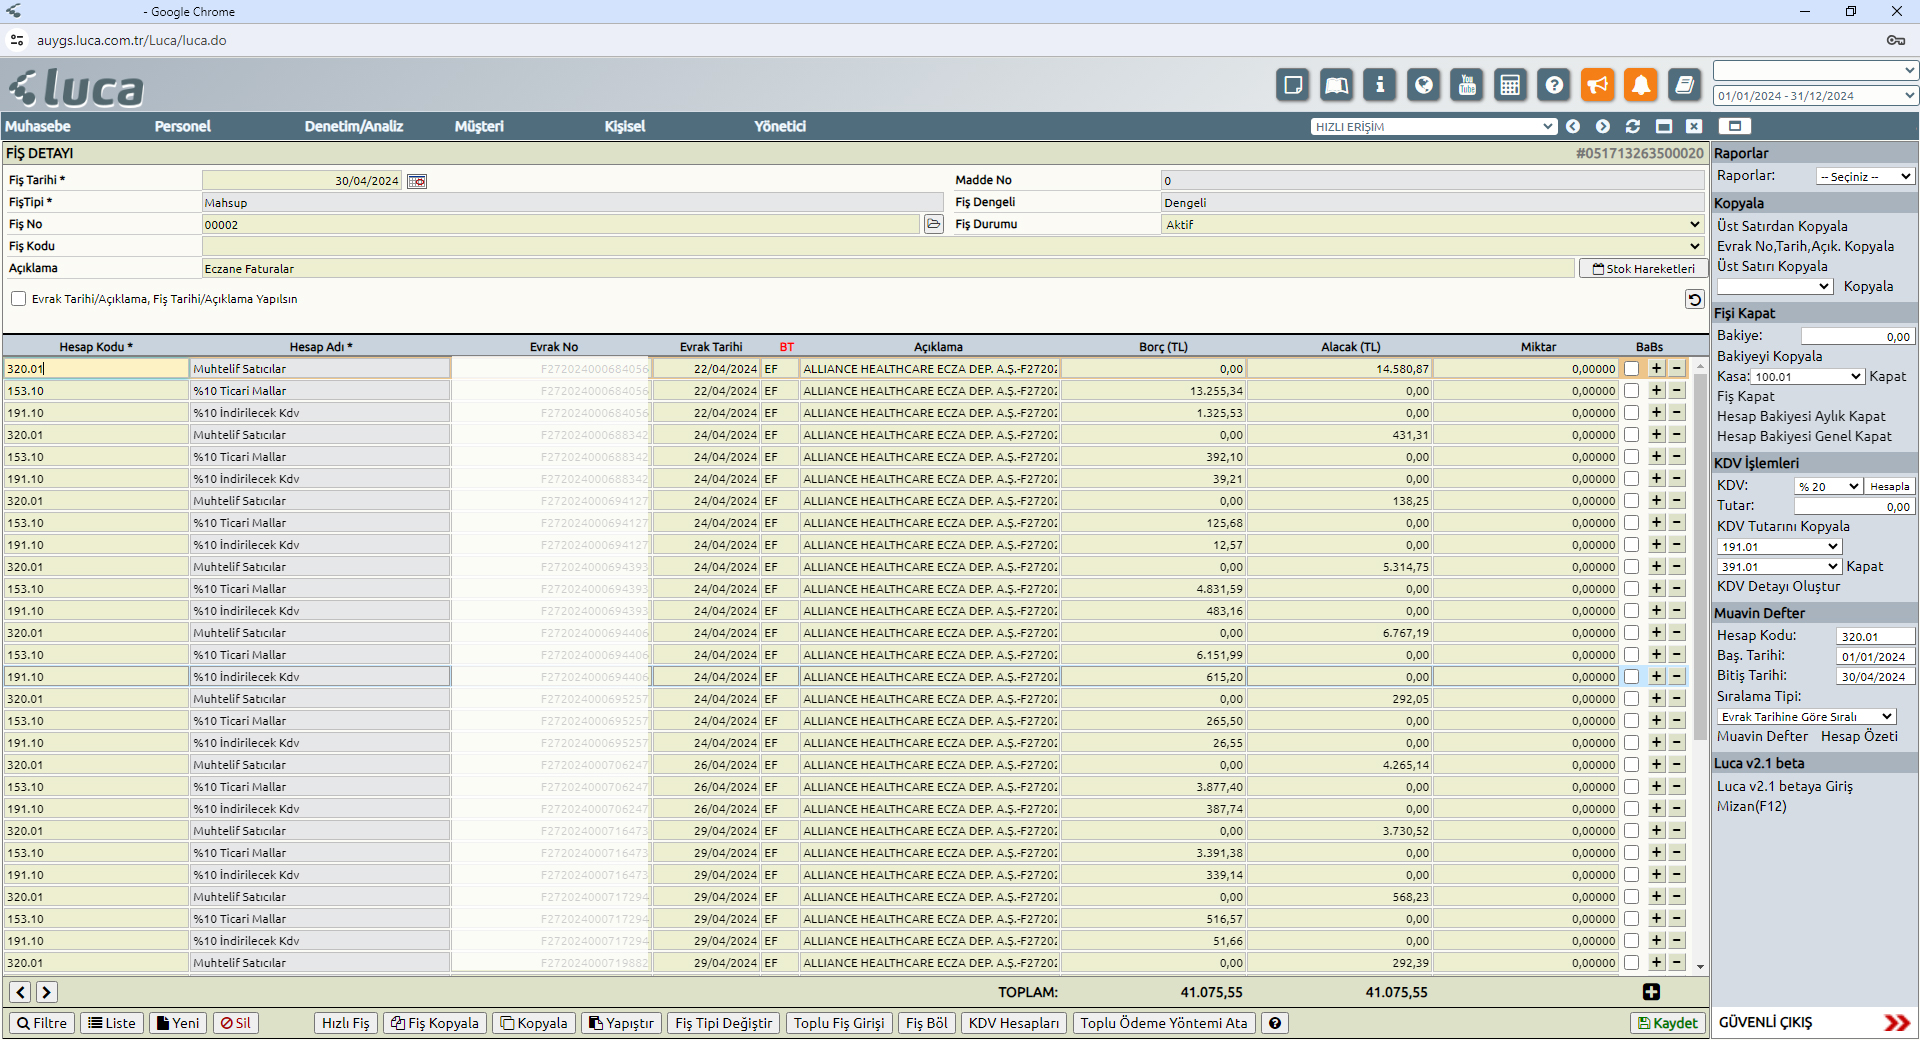Go back with left arrow beside HIZLI ERİŞİM
The width and height of the screenshot is (1920, 1040).
(1573, 126)
